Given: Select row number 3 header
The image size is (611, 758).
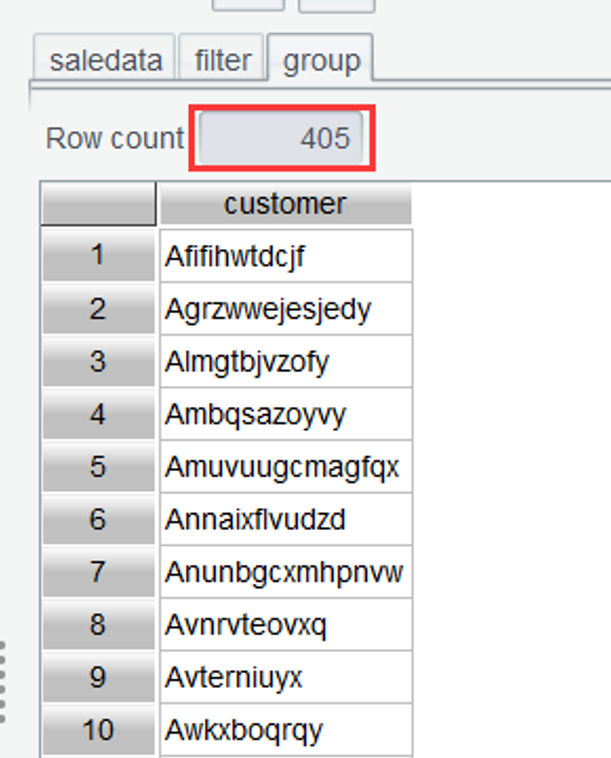Looking at the screenshot, I should coord(98,361).
